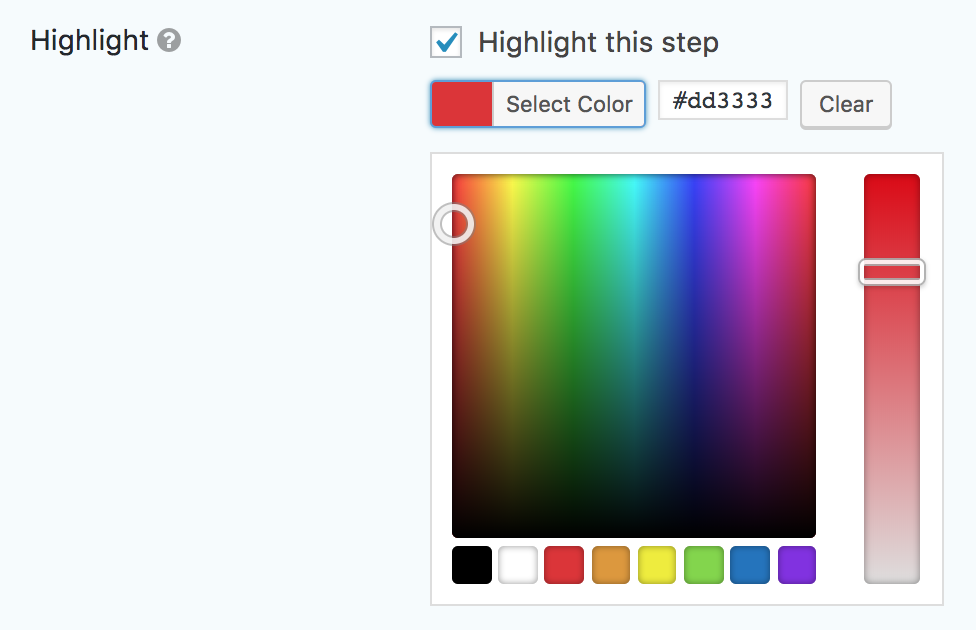976x630 pixels.
Task: Click the red current color preview swatch
Action: (x=462, y=104)
